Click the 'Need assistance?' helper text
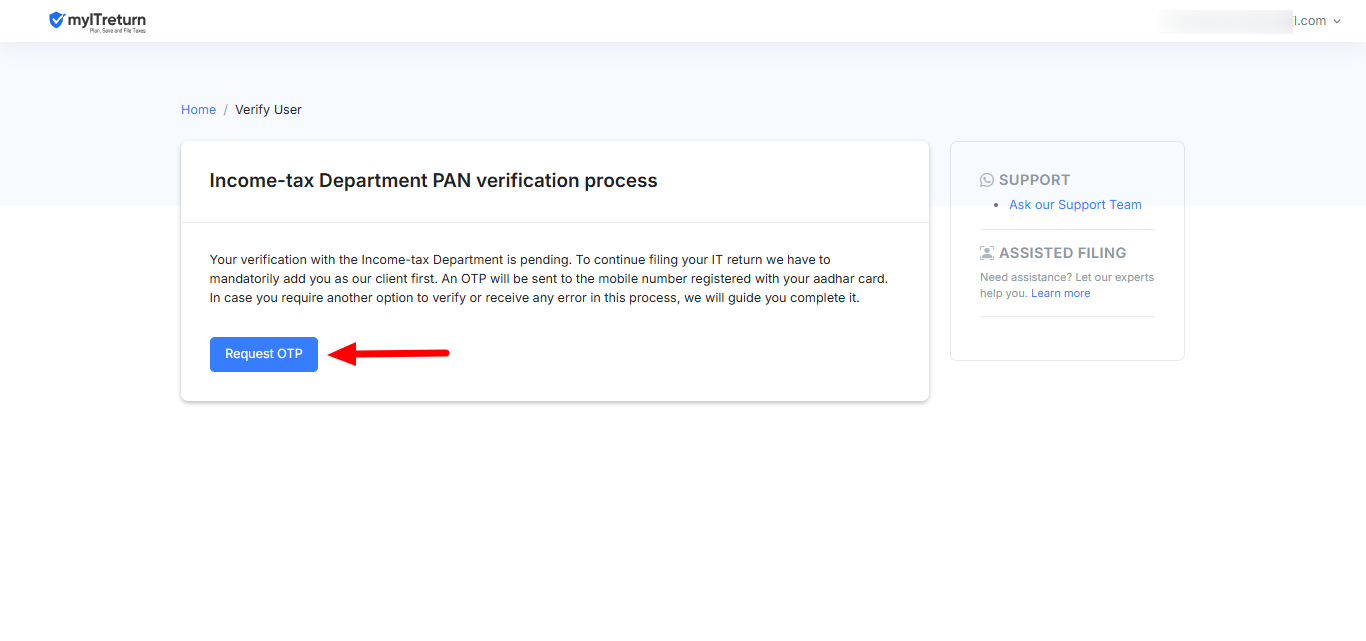This screenshot has height=641, width=1366. pyautogui.click(x=1066, y=277)
